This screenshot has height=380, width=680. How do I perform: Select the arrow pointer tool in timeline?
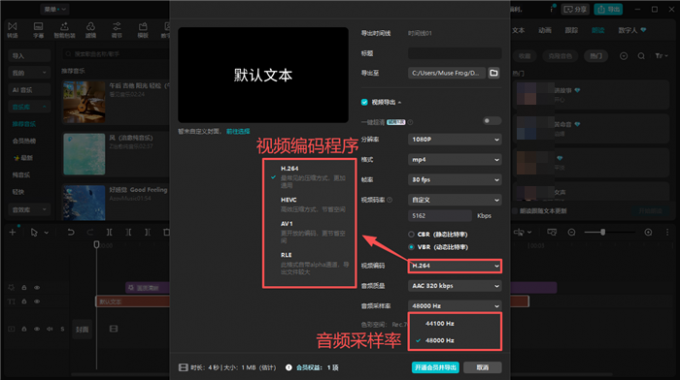[34, 233]
